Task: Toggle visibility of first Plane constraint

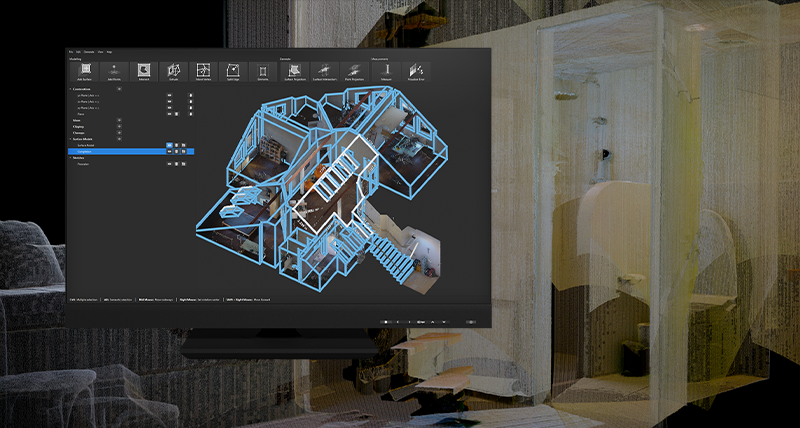Action: pyautogui.click(x=169, y=96)
